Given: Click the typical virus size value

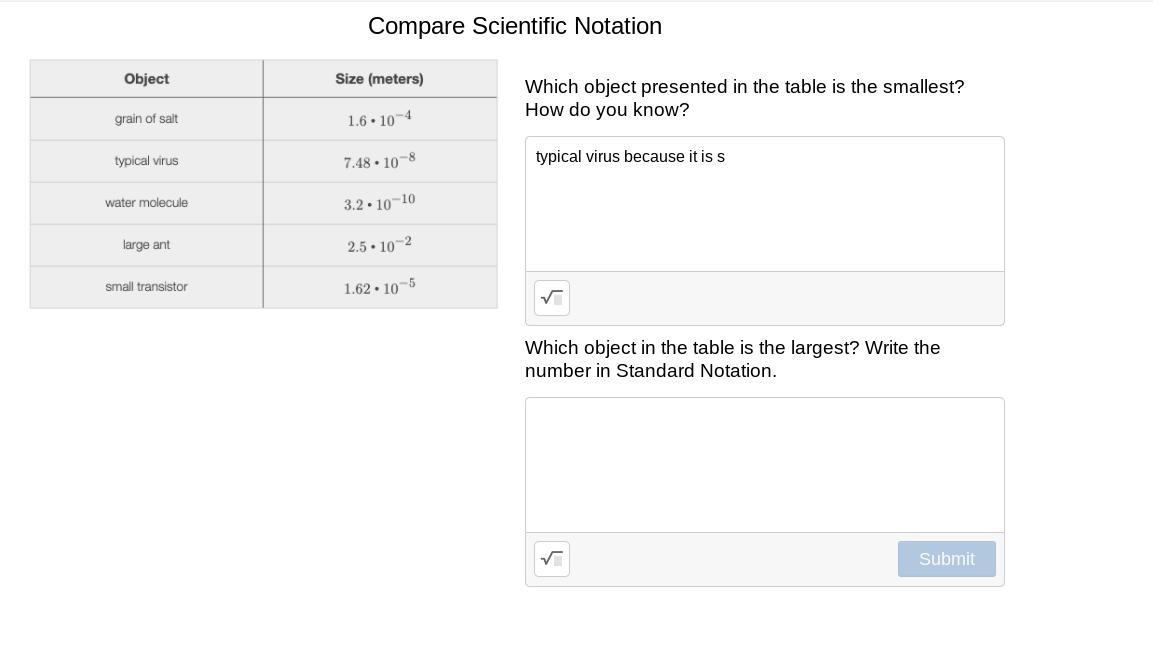Looking at the screenshot, I should coord(379,161).
